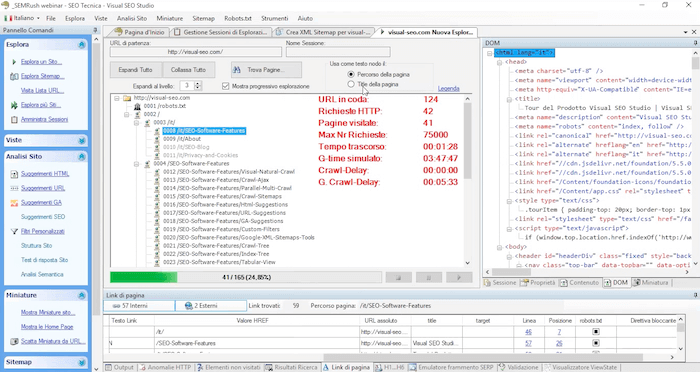Click the Amministra Sessioni icon
Screen dimensions: 700x372
tap(14, 120)
